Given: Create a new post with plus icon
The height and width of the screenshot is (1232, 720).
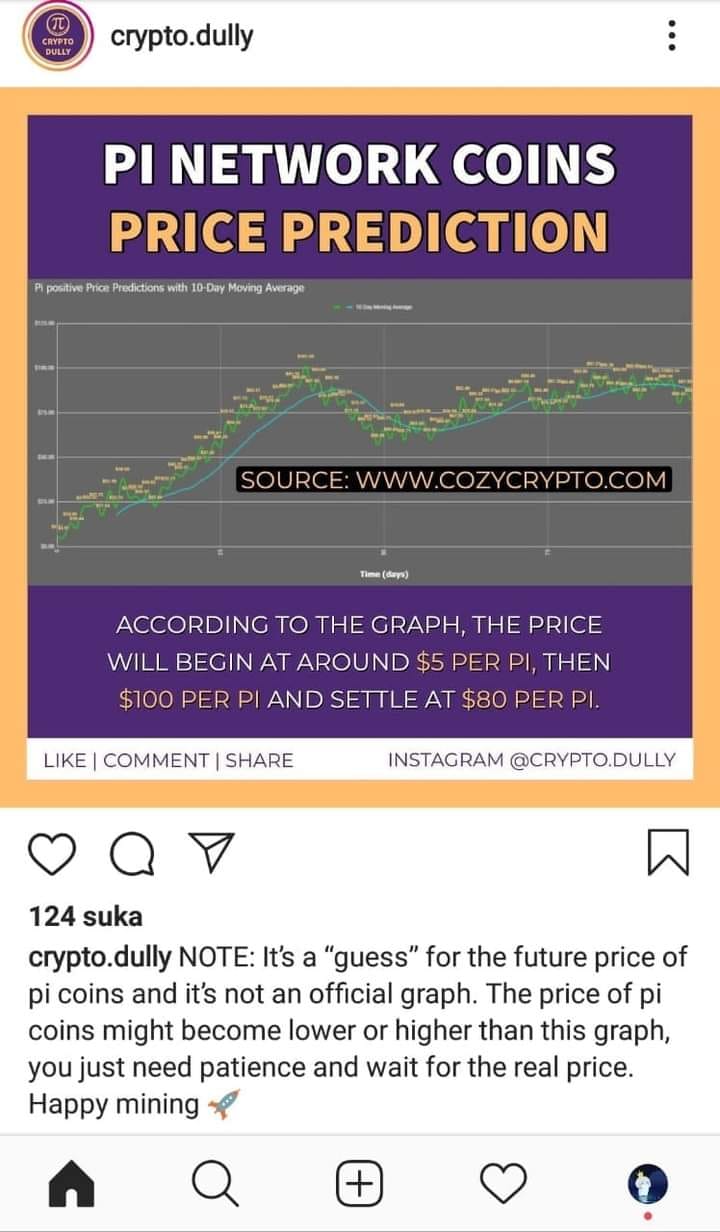Looking at the screenshot, I should click(x=359, y=1185).
